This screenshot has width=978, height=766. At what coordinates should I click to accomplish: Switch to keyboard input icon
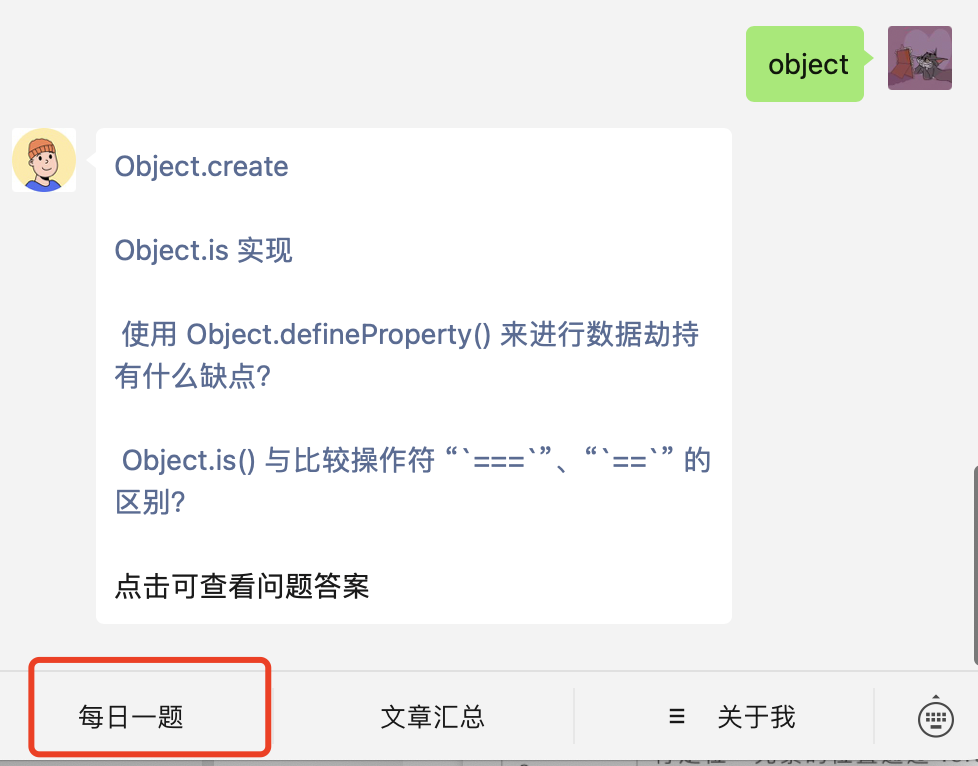point(936,717)
